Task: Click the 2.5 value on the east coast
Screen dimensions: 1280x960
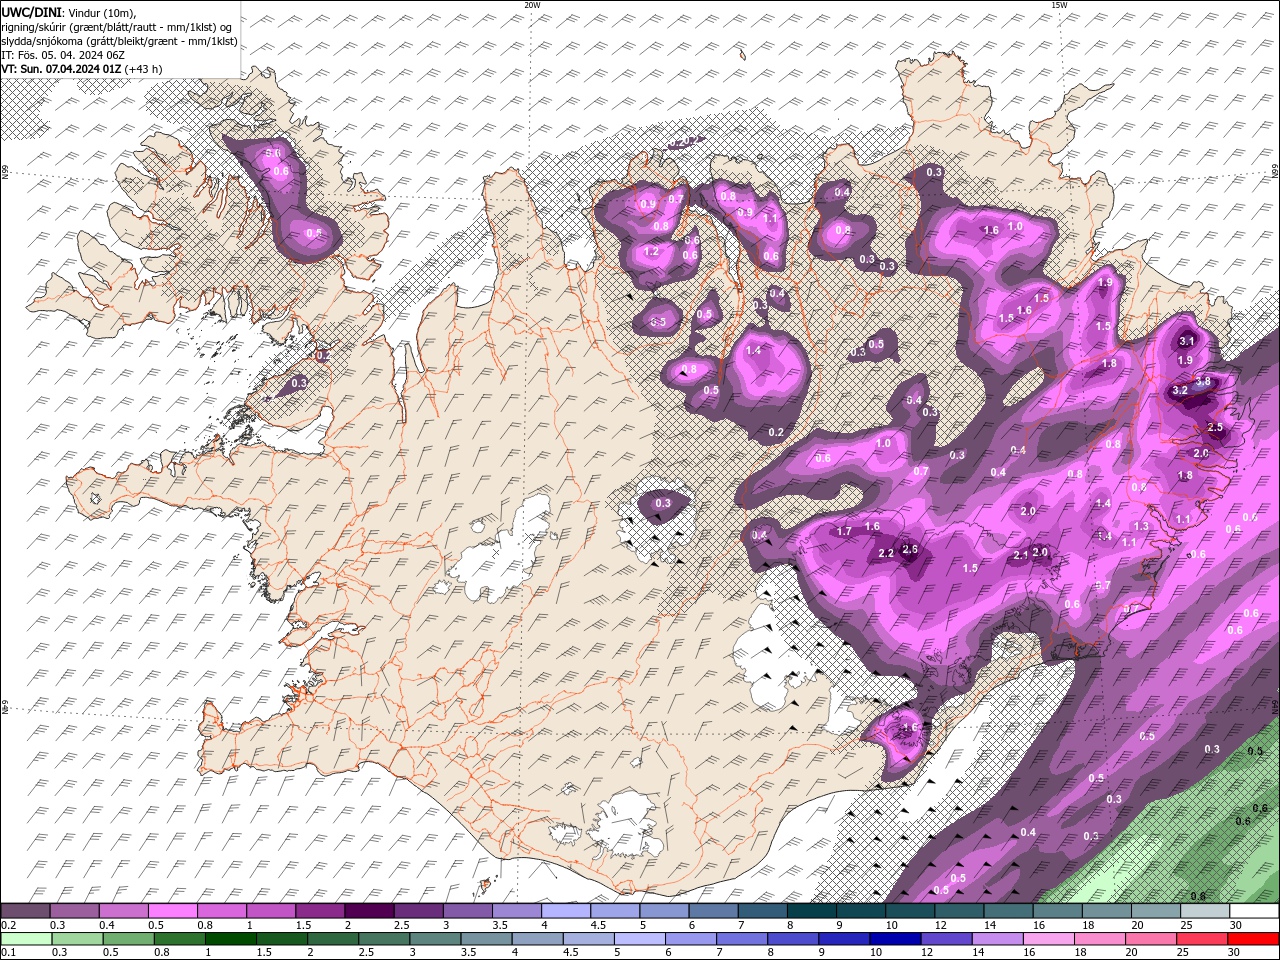Action: click(x=1215, y=427)
